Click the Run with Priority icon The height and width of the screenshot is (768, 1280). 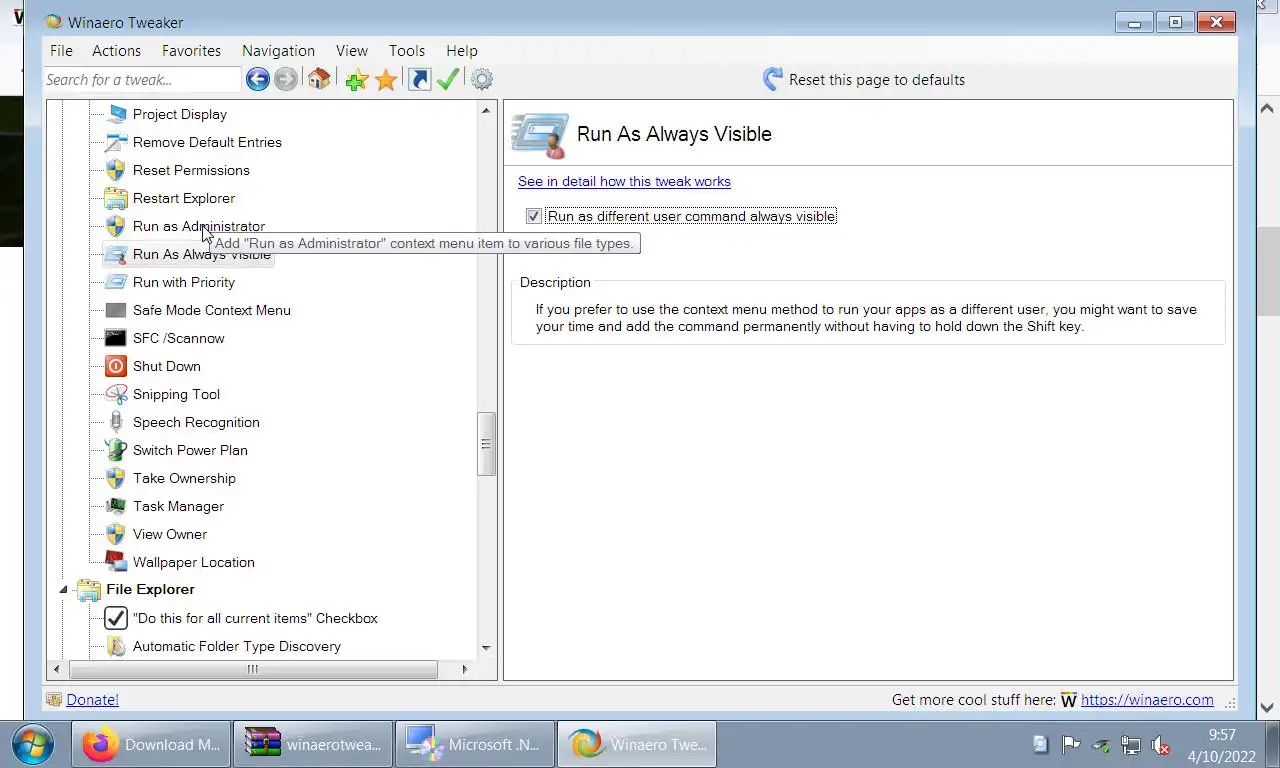[x=116, y=282]
